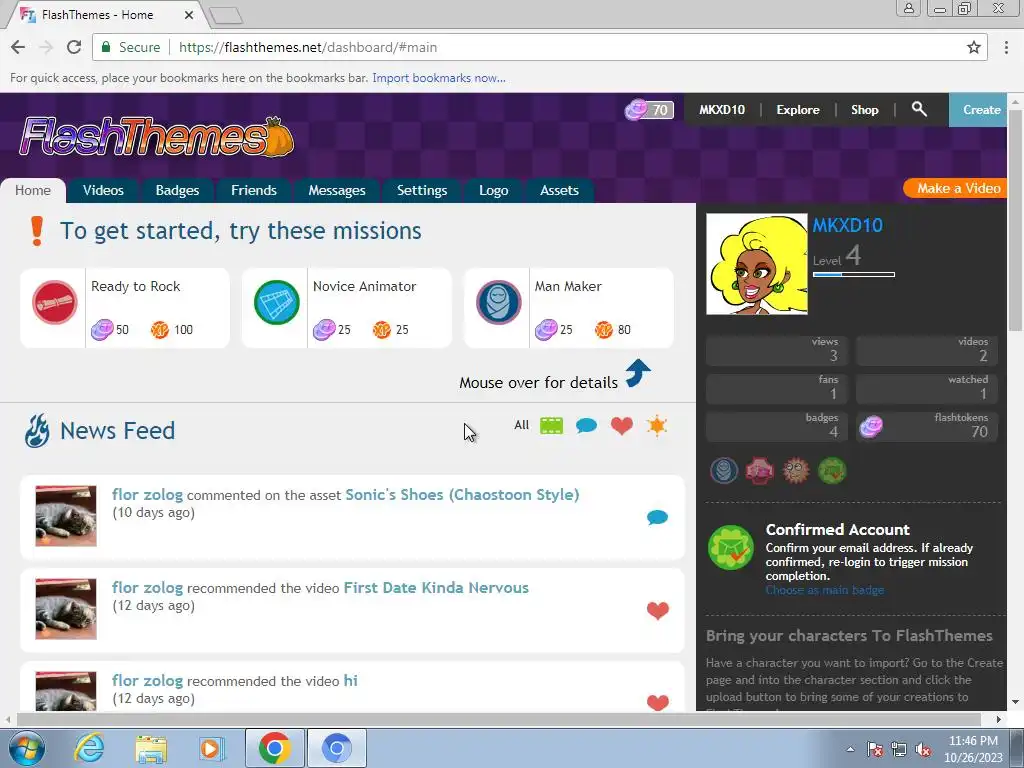The height and width of the screenshot is (768, 1024).
Task: Click Import bookmarks now link
Action: [x=439, y=78]
